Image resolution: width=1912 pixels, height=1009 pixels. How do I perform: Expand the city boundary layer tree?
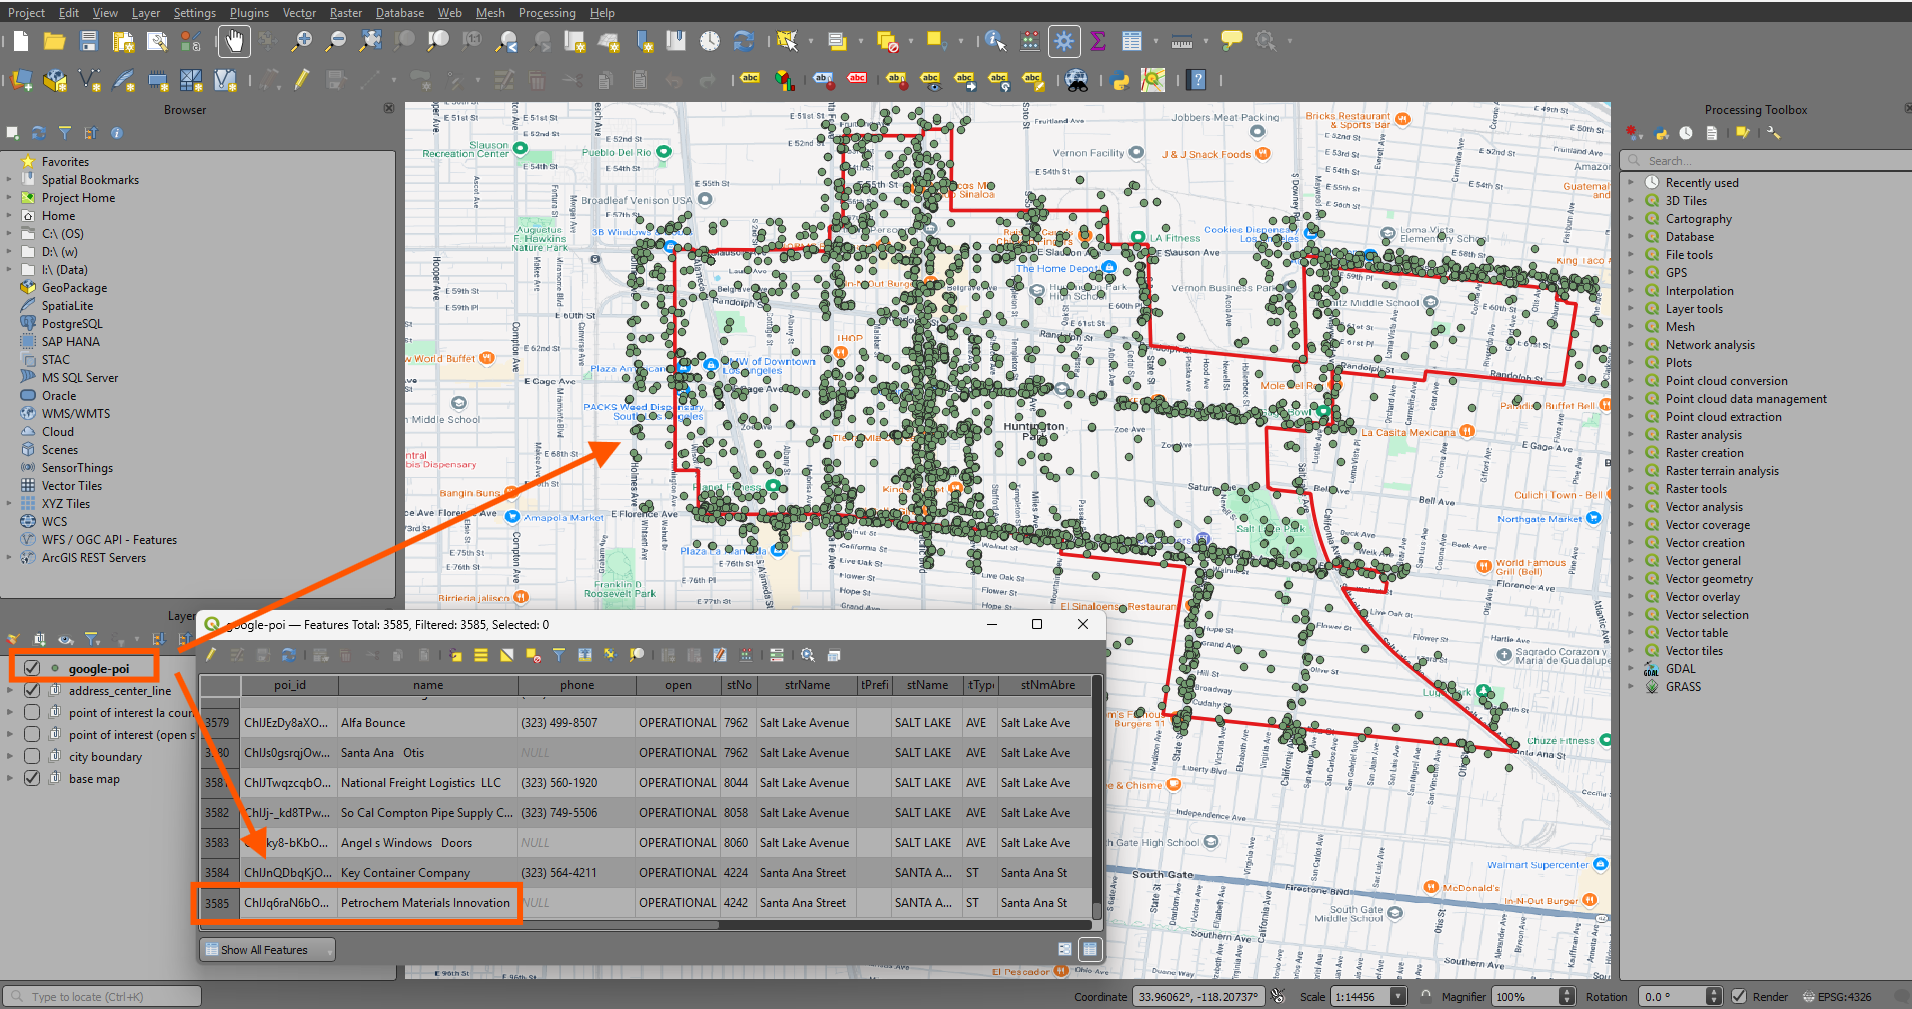(x=10, y=757)
